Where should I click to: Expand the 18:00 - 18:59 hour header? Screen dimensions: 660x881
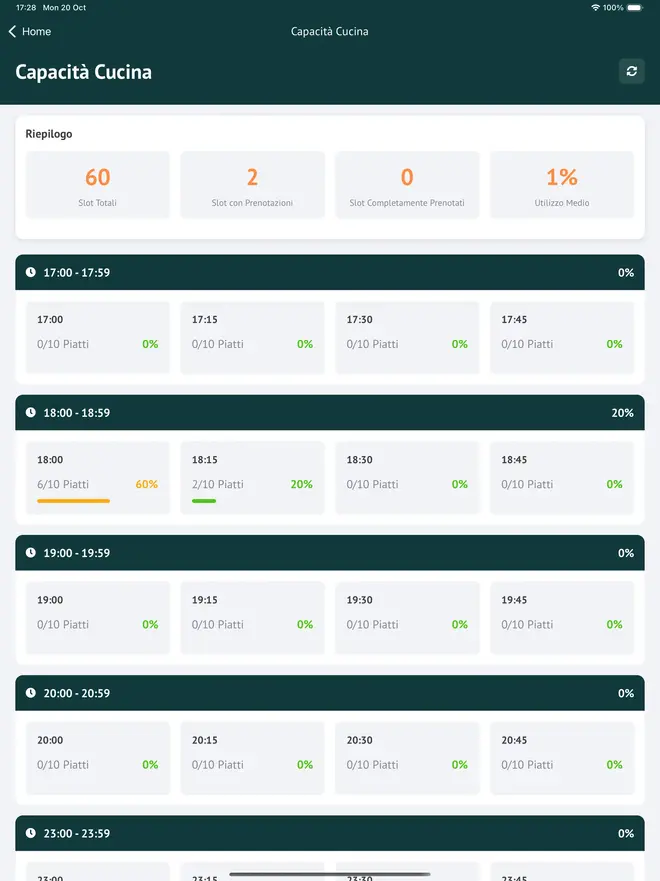(330, 413)
